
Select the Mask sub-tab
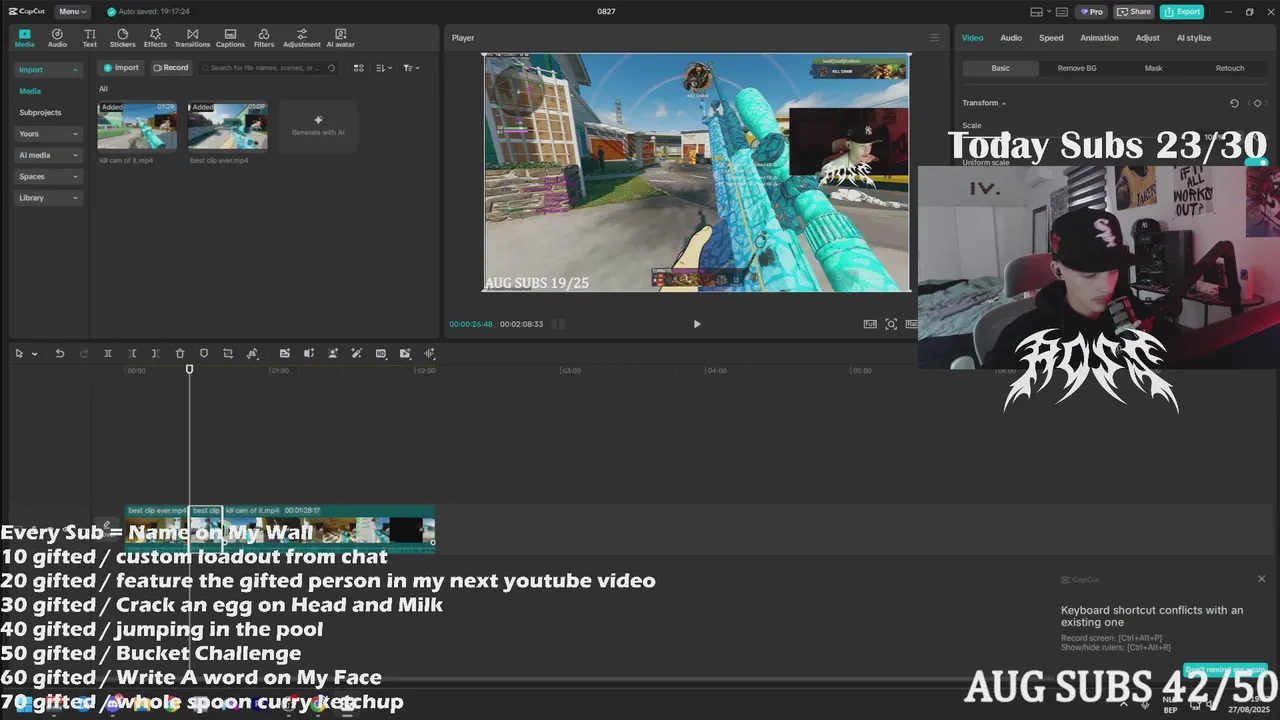[1153, 68]
